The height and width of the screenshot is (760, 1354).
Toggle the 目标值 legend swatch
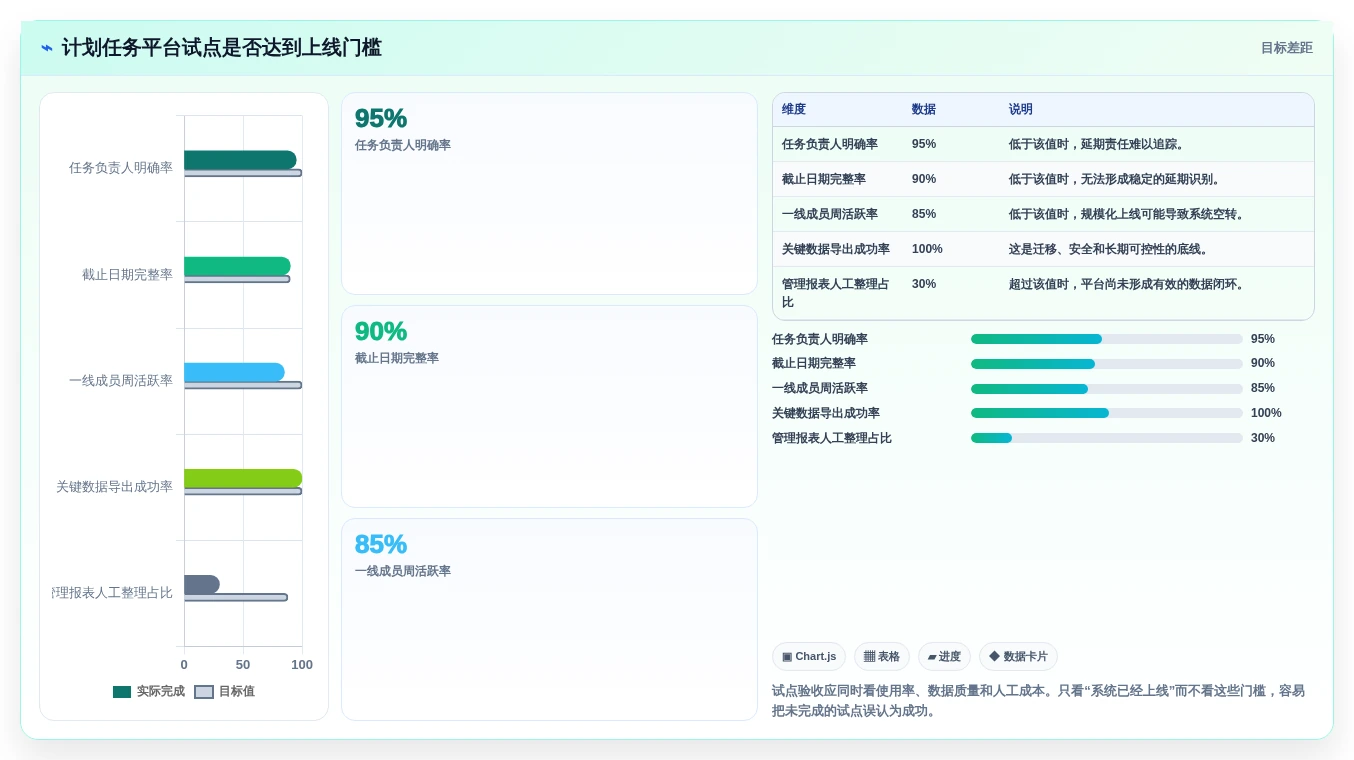click(x=204, y=692)
